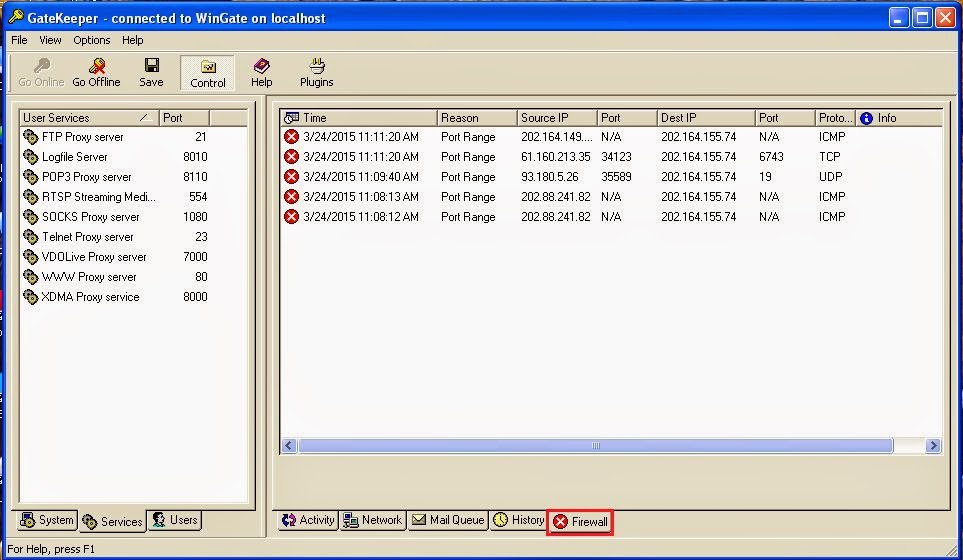The image size is (963, 560).
Task: Select the VDOLive Proxy server gear icon
Action: [x=31, y=257]
